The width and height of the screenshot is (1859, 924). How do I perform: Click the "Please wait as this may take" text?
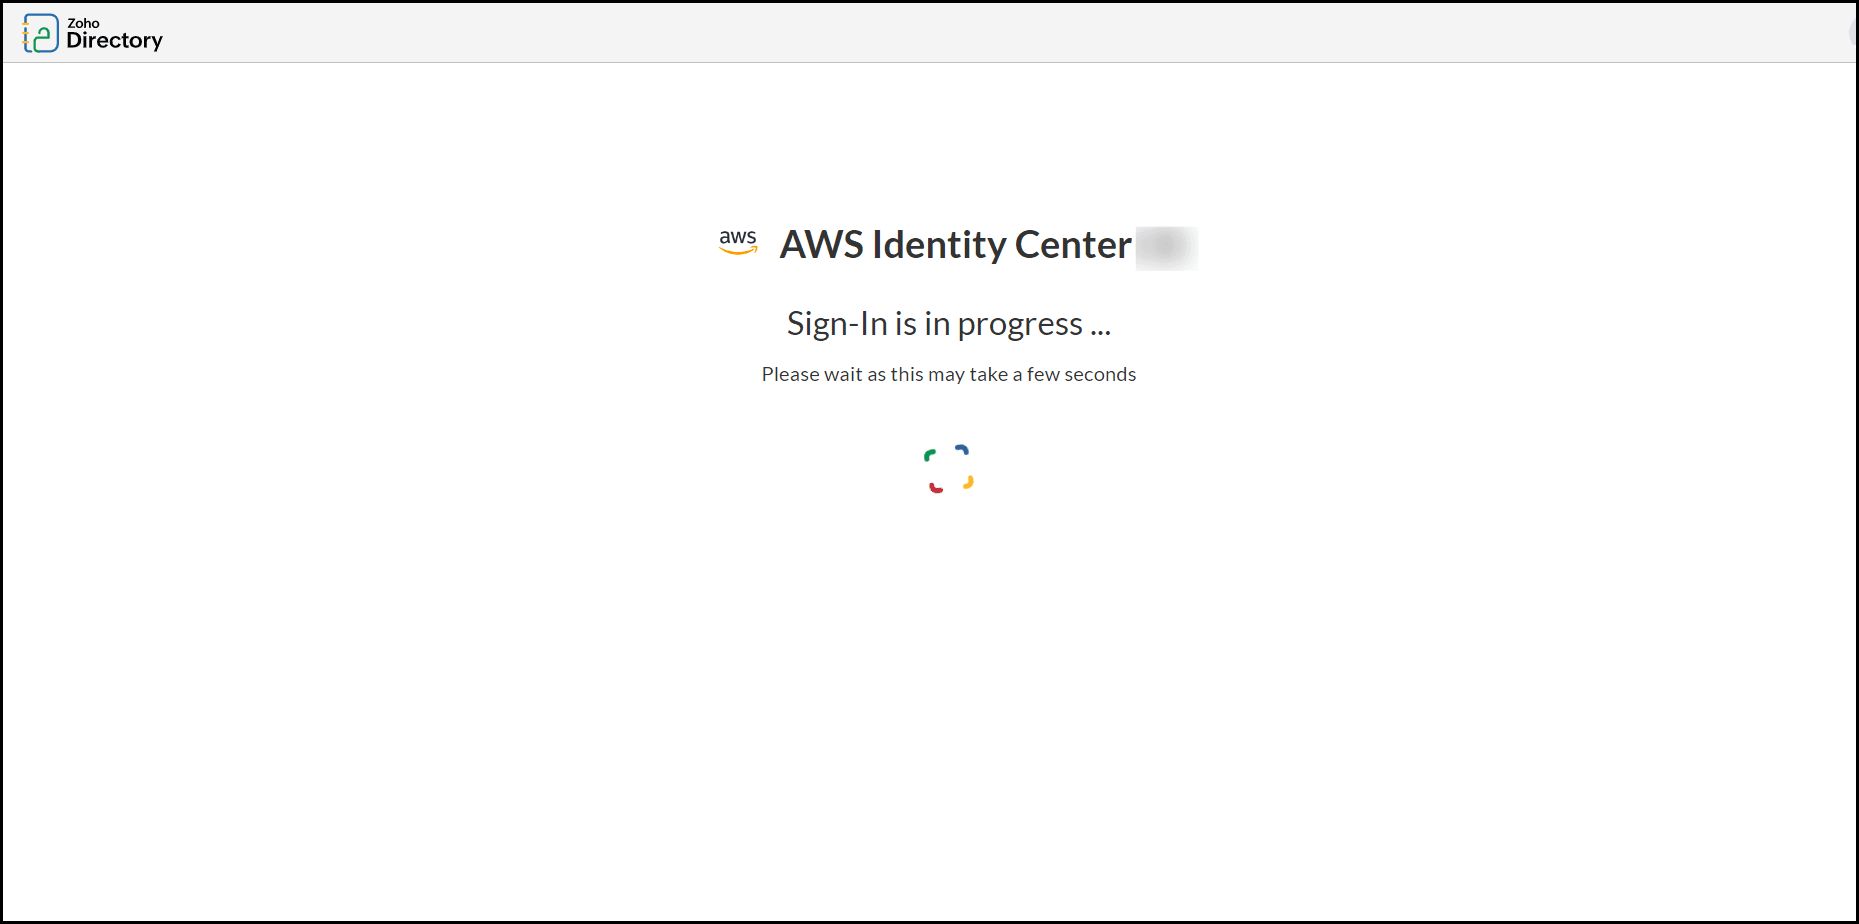[x=885, y=374]
